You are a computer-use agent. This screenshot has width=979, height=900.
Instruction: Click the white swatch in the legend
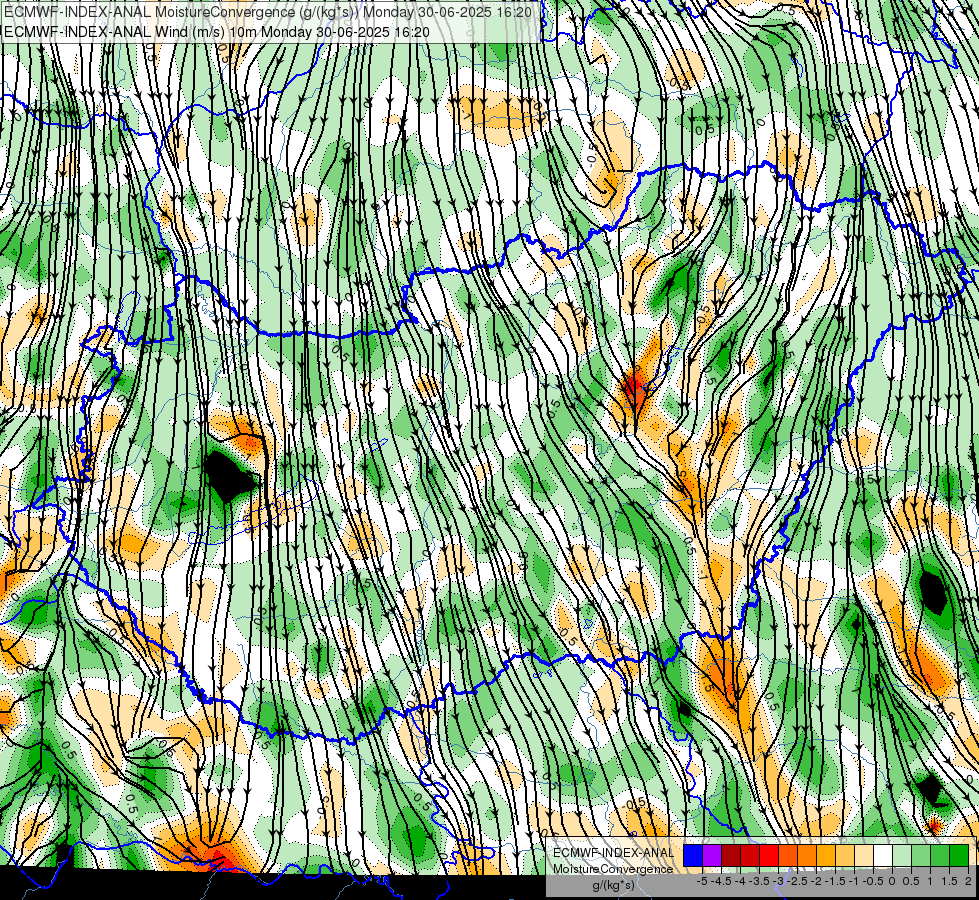883,855
